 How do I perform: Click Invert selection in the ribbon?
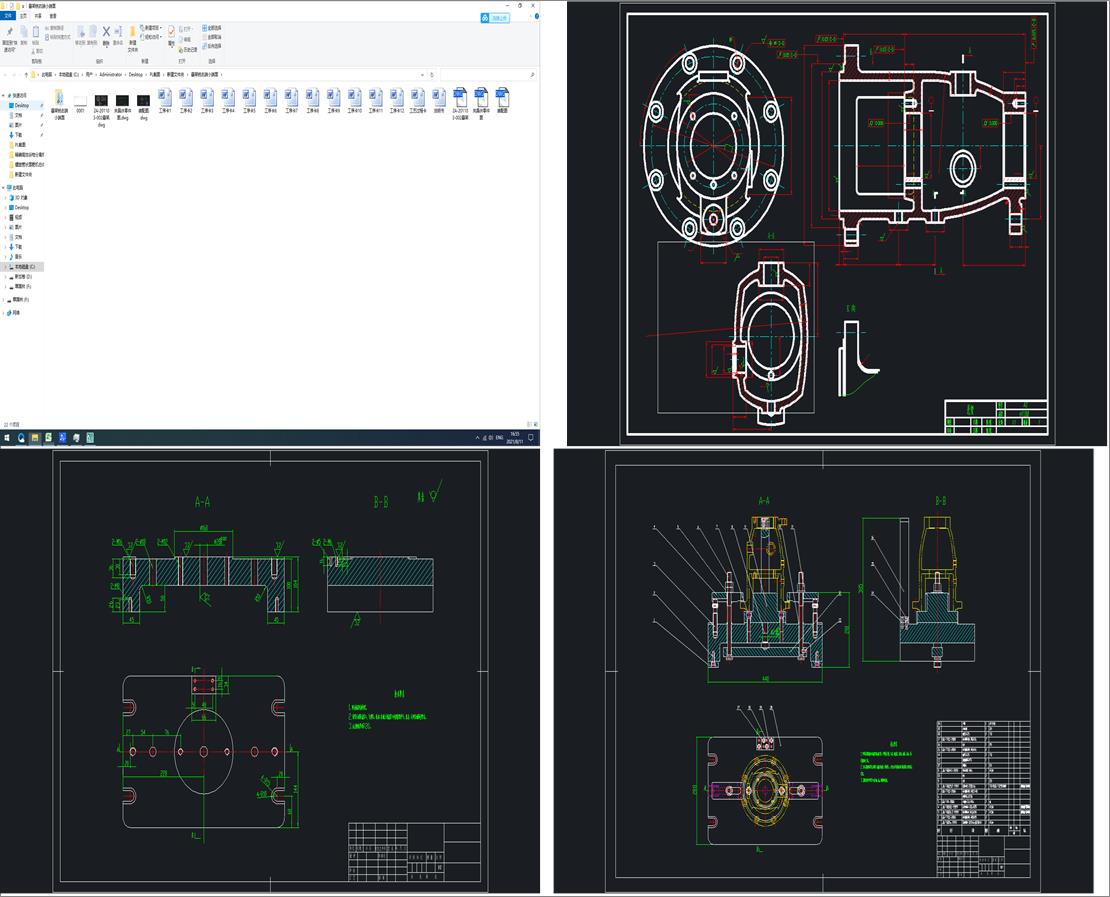point(212,46)
